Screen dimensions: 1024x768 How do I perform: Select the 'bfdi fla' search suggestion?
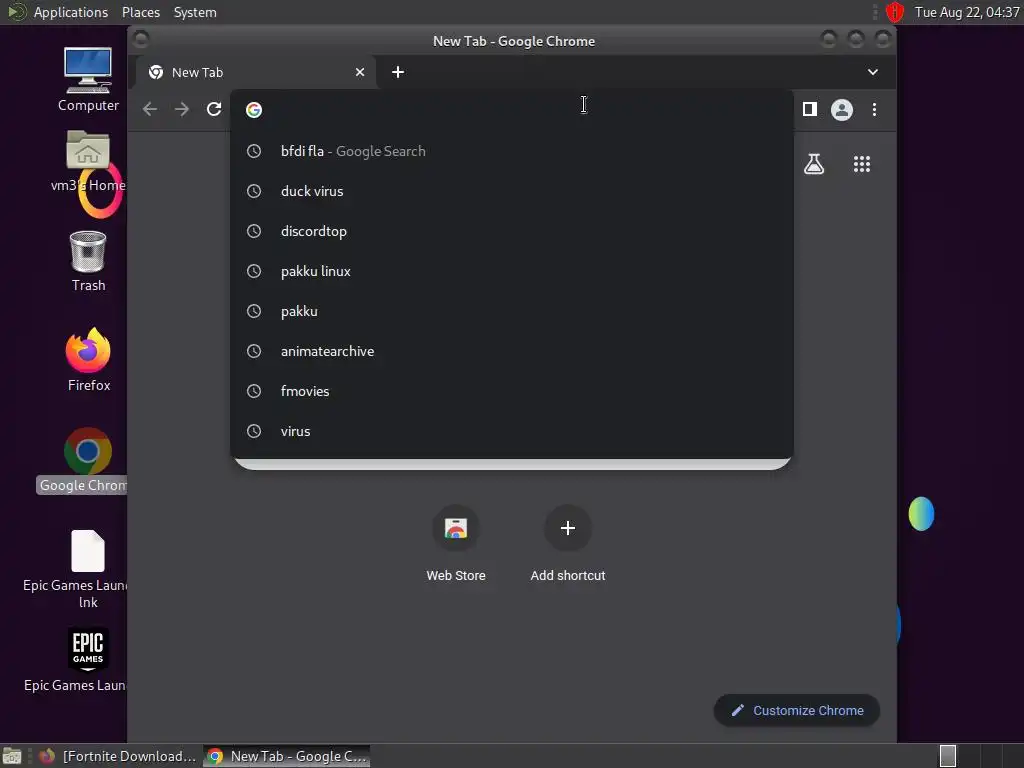[512, 151]
